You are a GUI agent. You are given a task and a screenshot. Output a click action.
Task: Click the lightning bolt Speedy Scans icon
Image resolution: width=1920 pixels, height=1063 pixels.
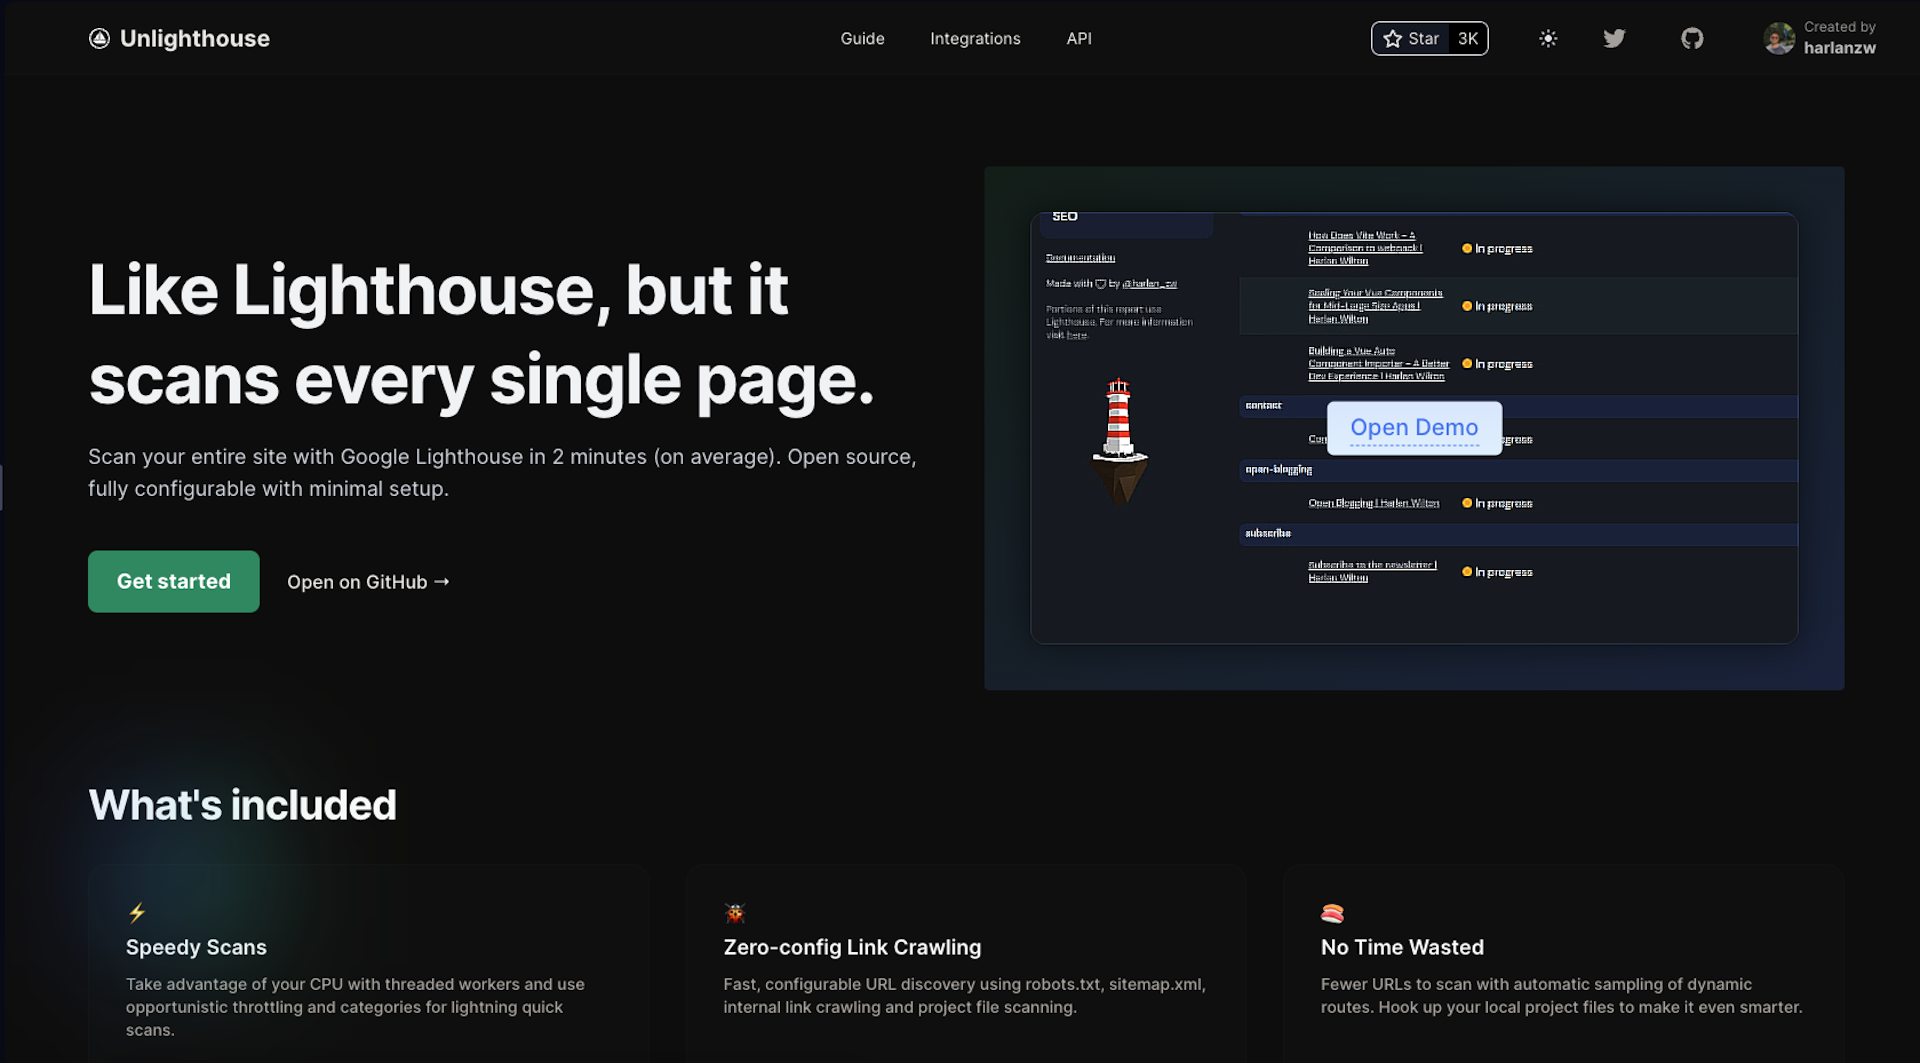point(137,912)
